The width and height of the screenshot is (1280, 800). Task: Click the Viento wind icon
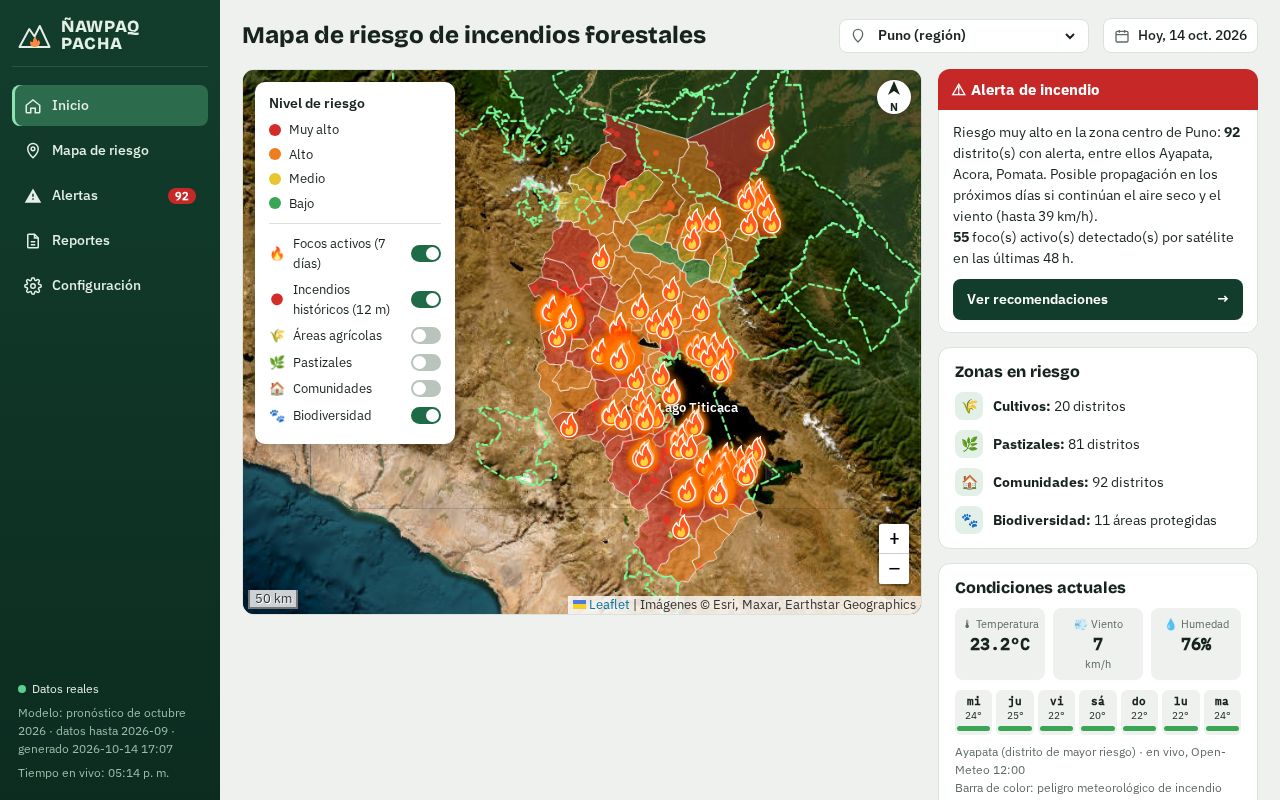pyautogui.click(x=1080, y=624)
